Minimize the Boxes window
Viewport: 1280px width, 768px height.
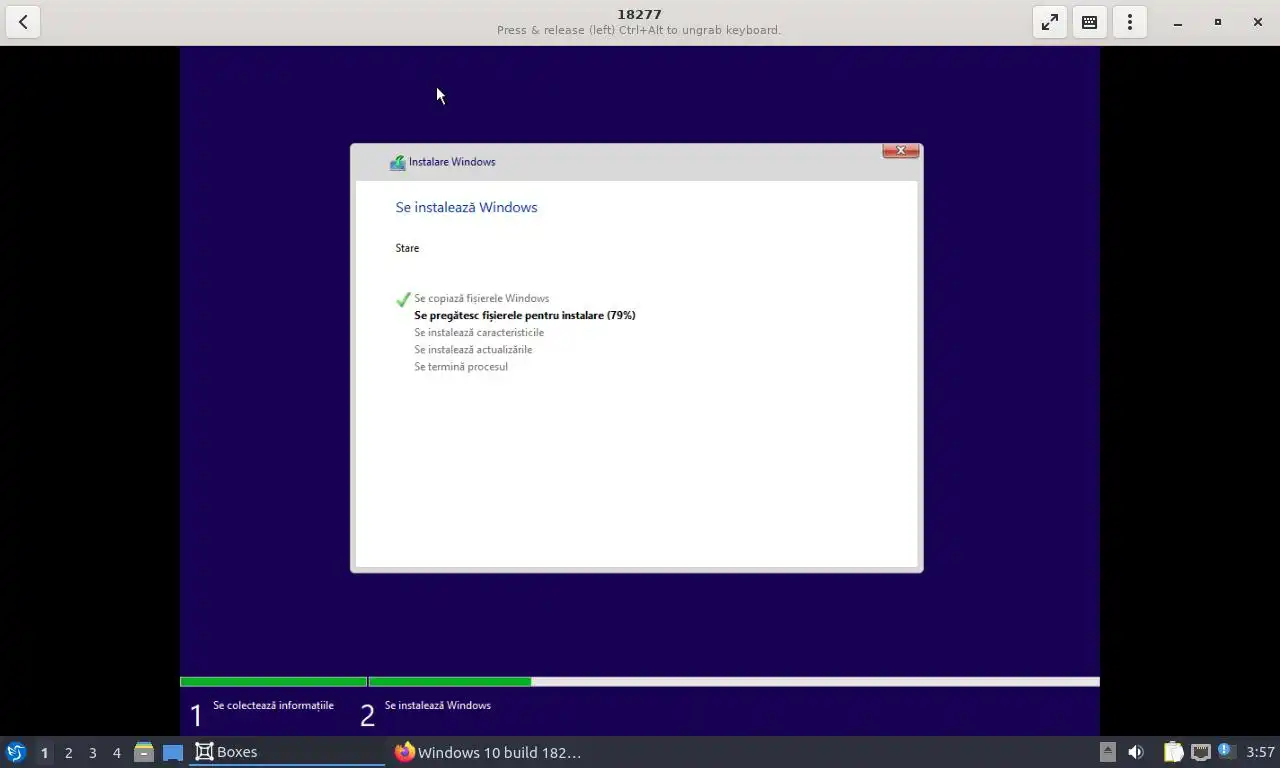click(1178, 22)
